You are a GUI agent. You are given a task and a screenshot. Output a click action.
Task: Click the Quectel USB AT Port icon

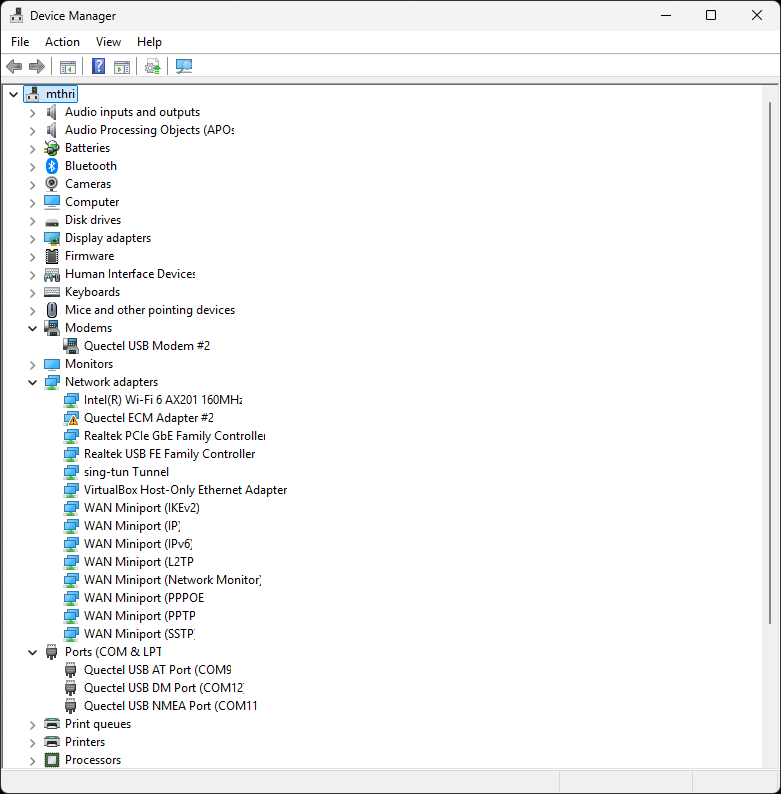(71, 670)
